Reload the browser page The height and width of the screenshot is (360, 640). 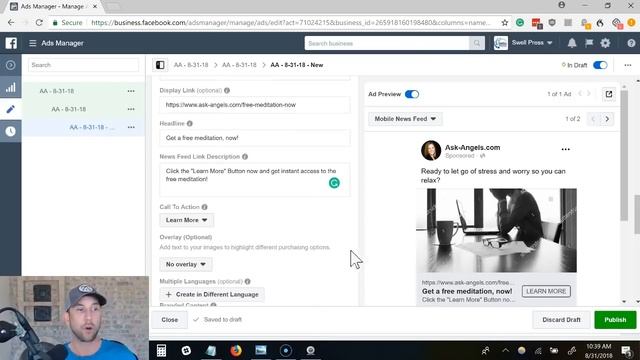pos(39,22)
